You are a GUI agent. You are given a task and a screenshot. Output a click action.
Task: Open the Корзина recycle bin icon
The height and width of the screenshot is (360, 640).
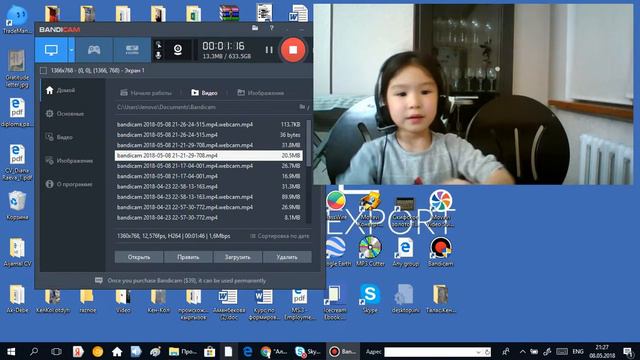[17, 206]
